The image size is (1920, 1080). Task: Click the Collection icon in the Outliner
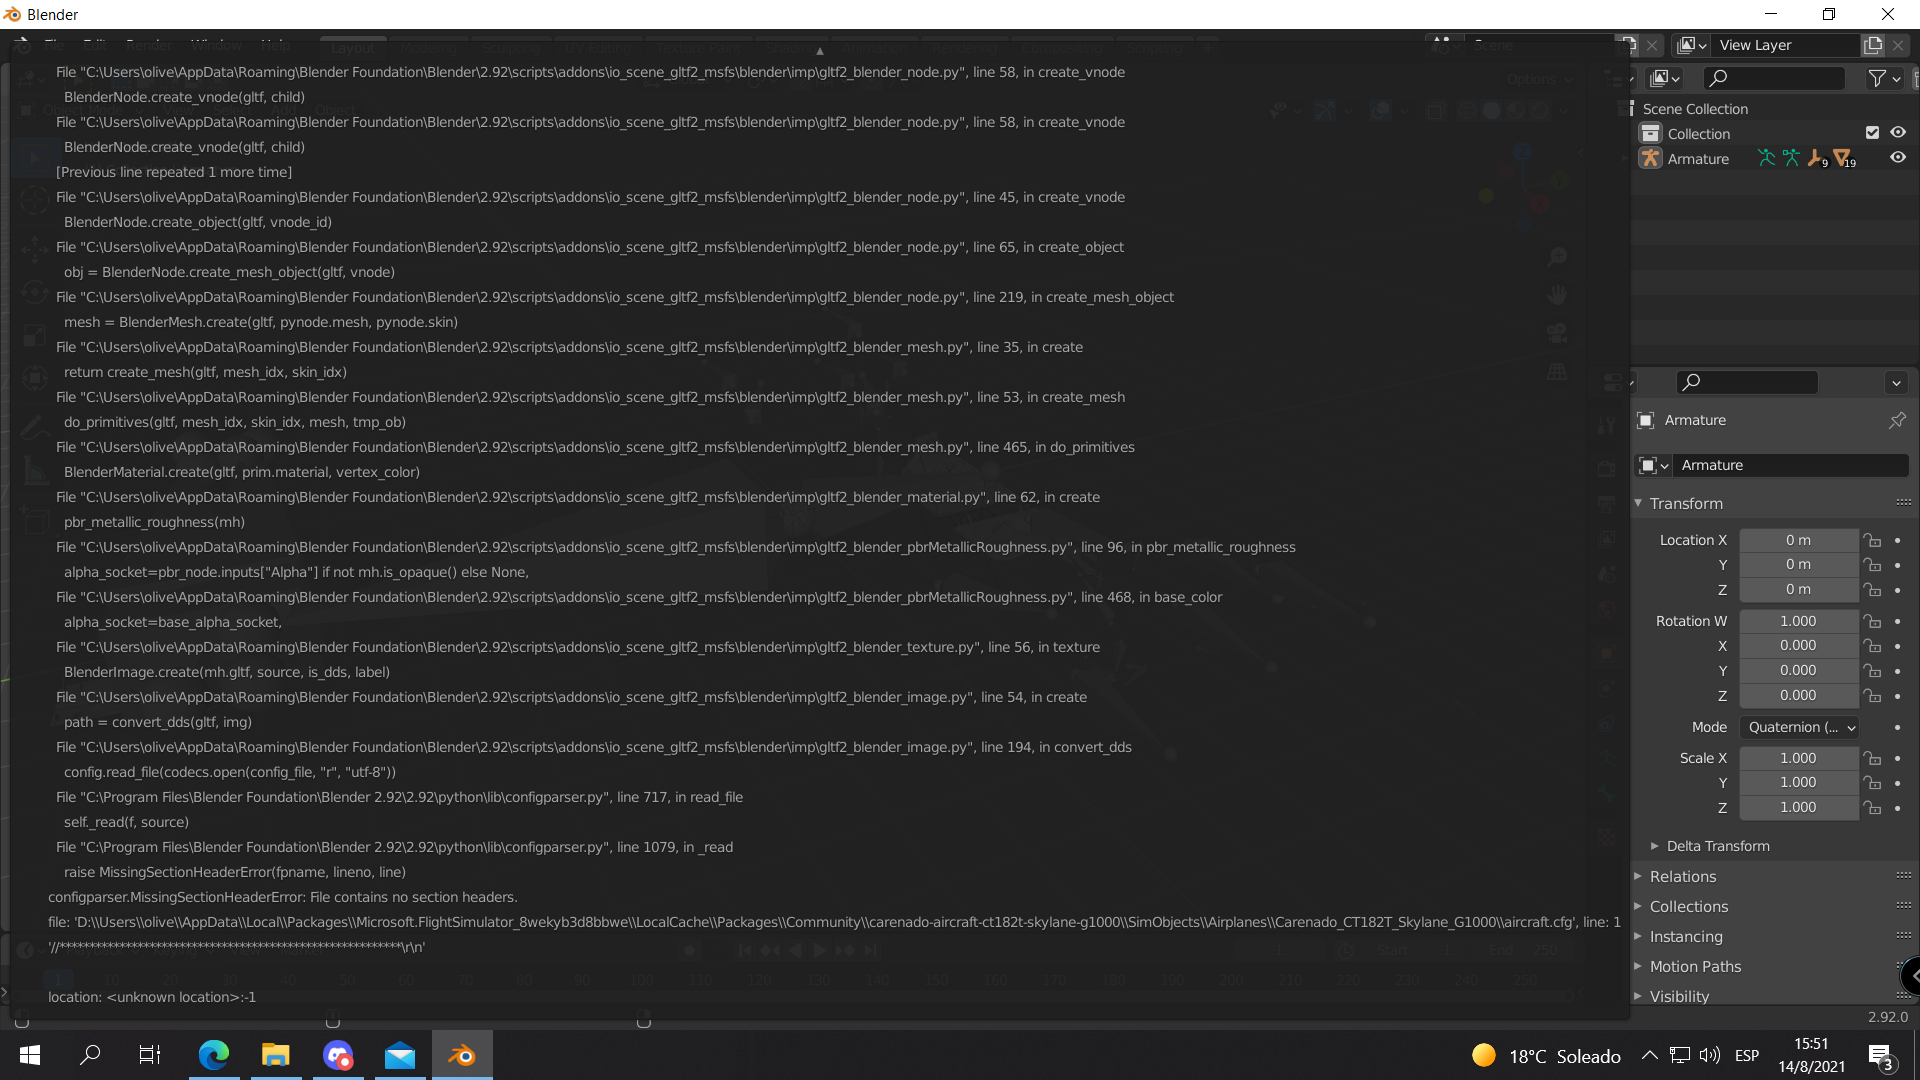pos(1651,133)
